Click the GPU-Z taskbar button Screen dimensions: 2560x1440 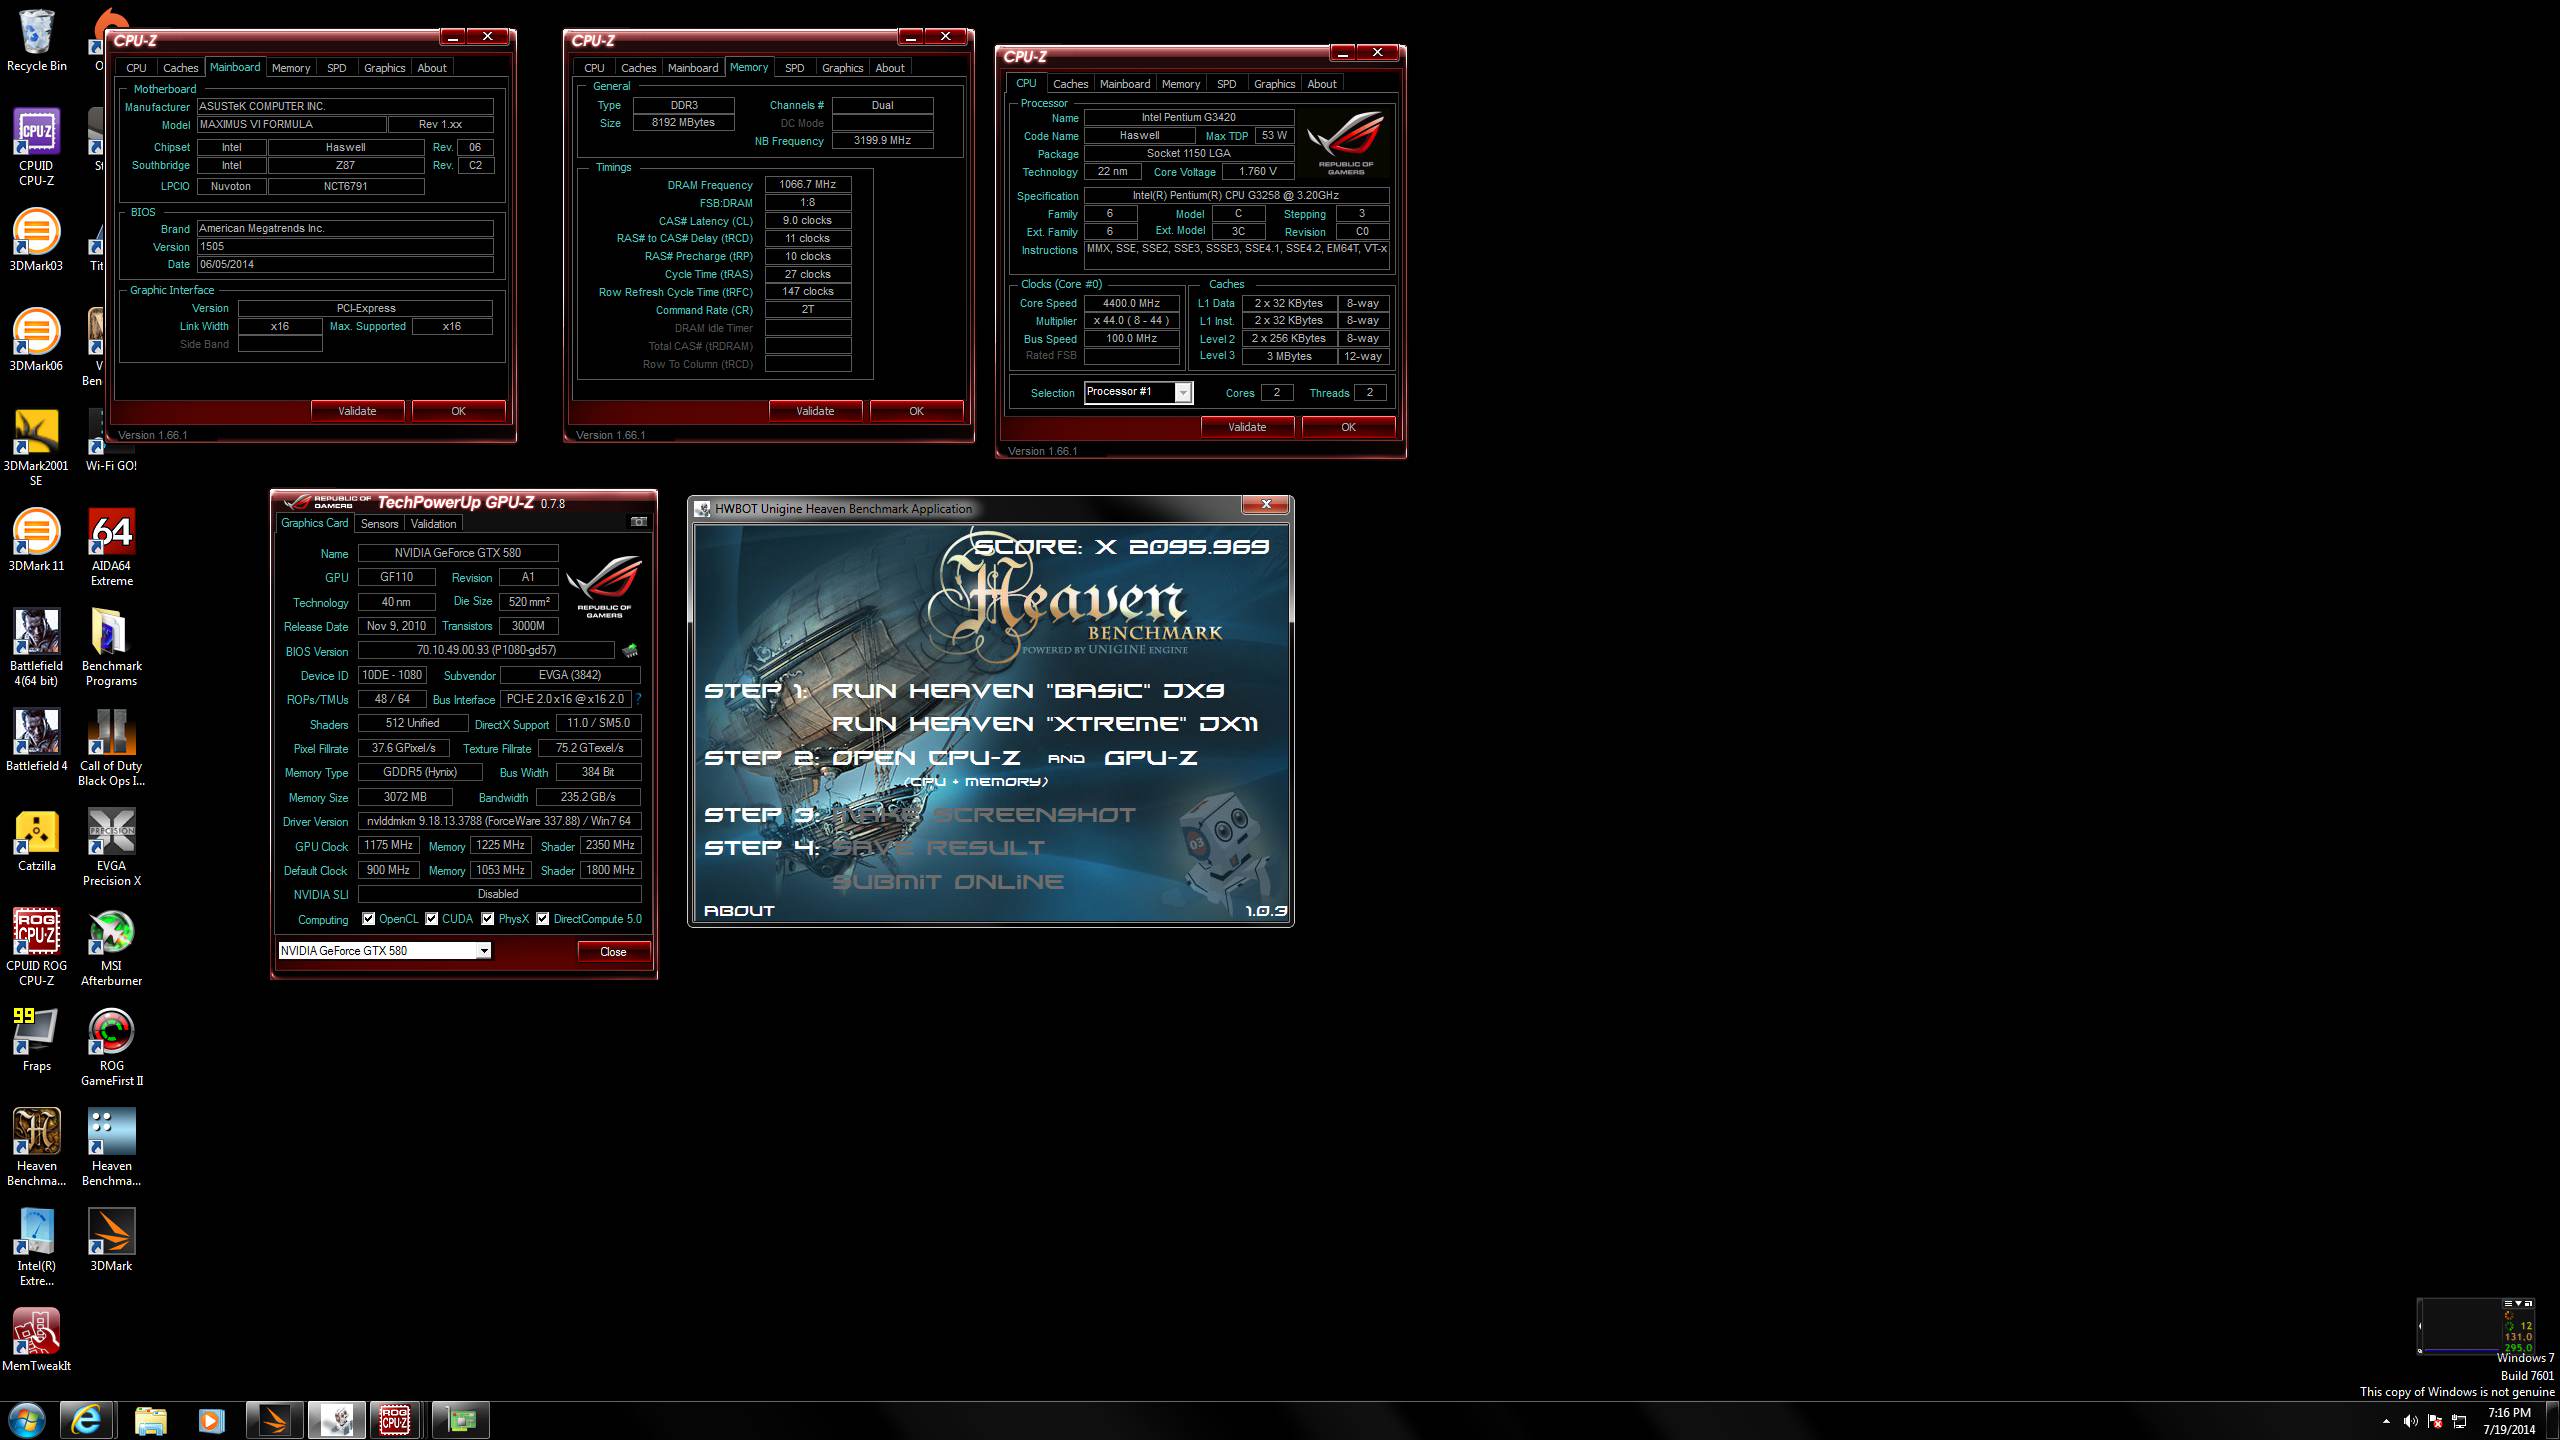pos(461,1420)
